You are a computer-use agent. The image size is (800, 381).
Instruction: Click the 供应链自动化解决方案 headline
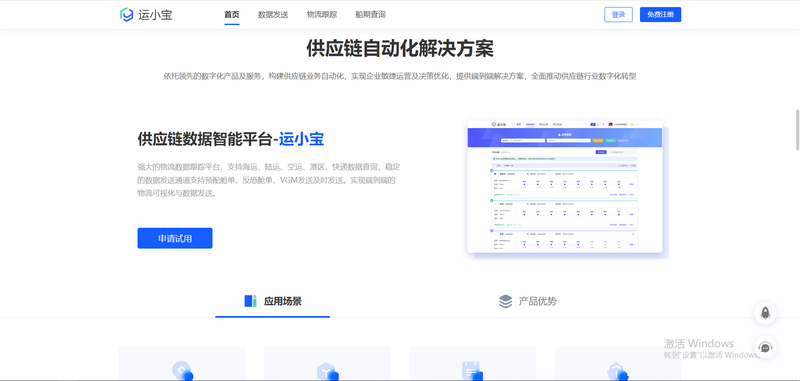pos(400,49)
